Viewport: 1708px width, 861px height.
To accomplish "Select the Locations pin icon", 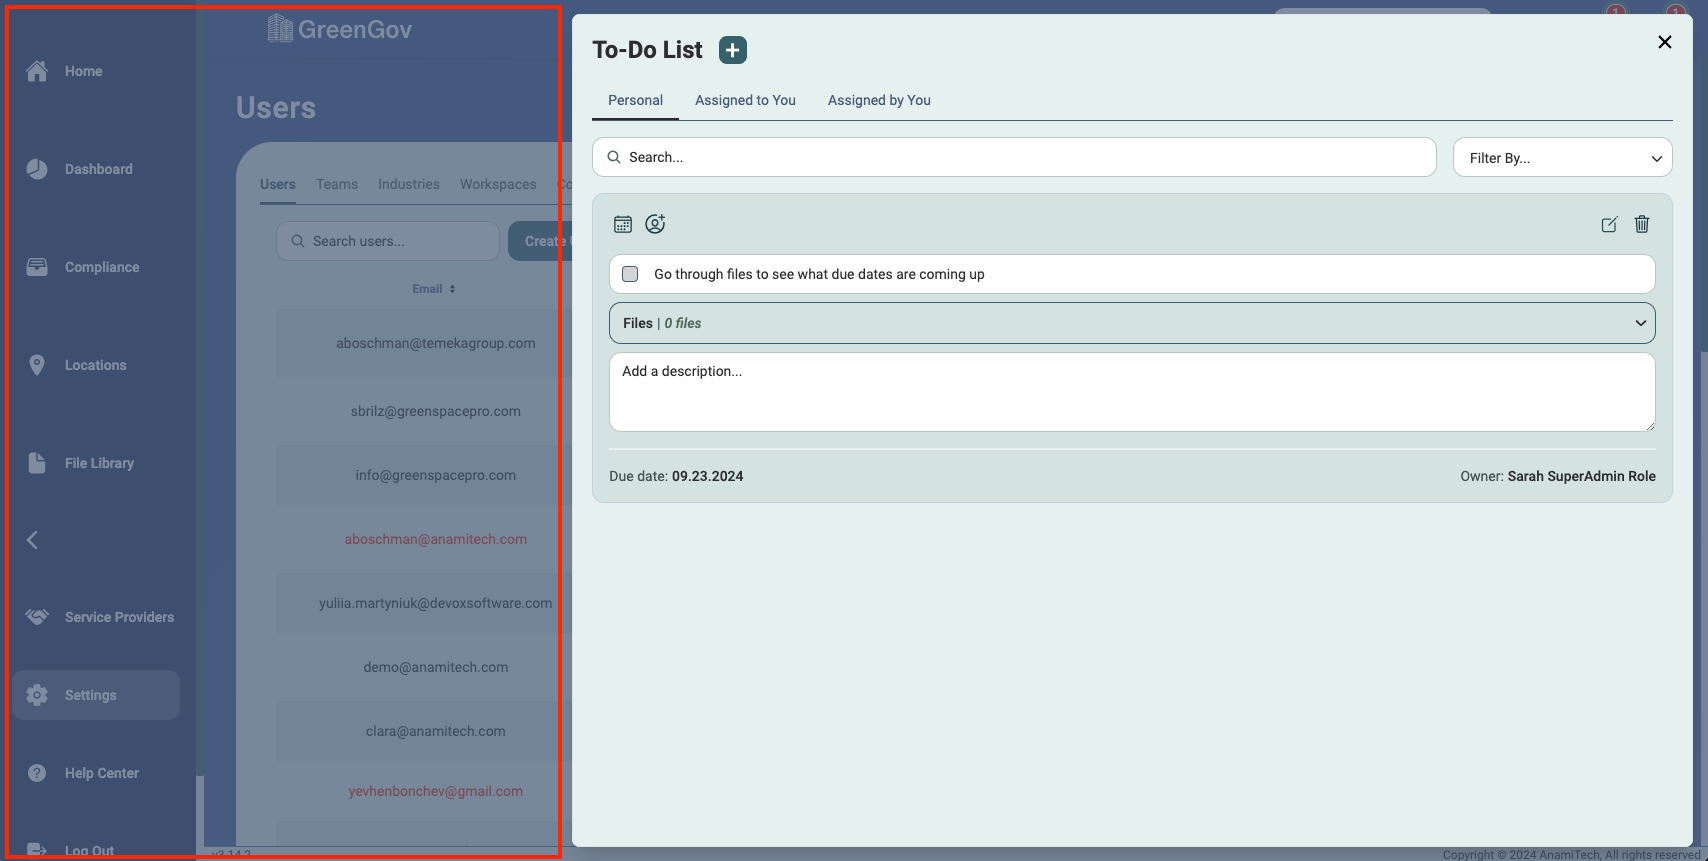I will (37, 365).
